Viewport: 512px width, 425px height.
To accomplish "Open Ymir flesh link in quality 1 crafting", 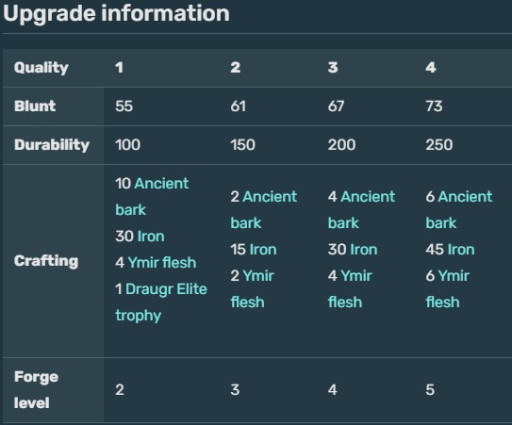I will pyautogui.click(x=162, y=263).
